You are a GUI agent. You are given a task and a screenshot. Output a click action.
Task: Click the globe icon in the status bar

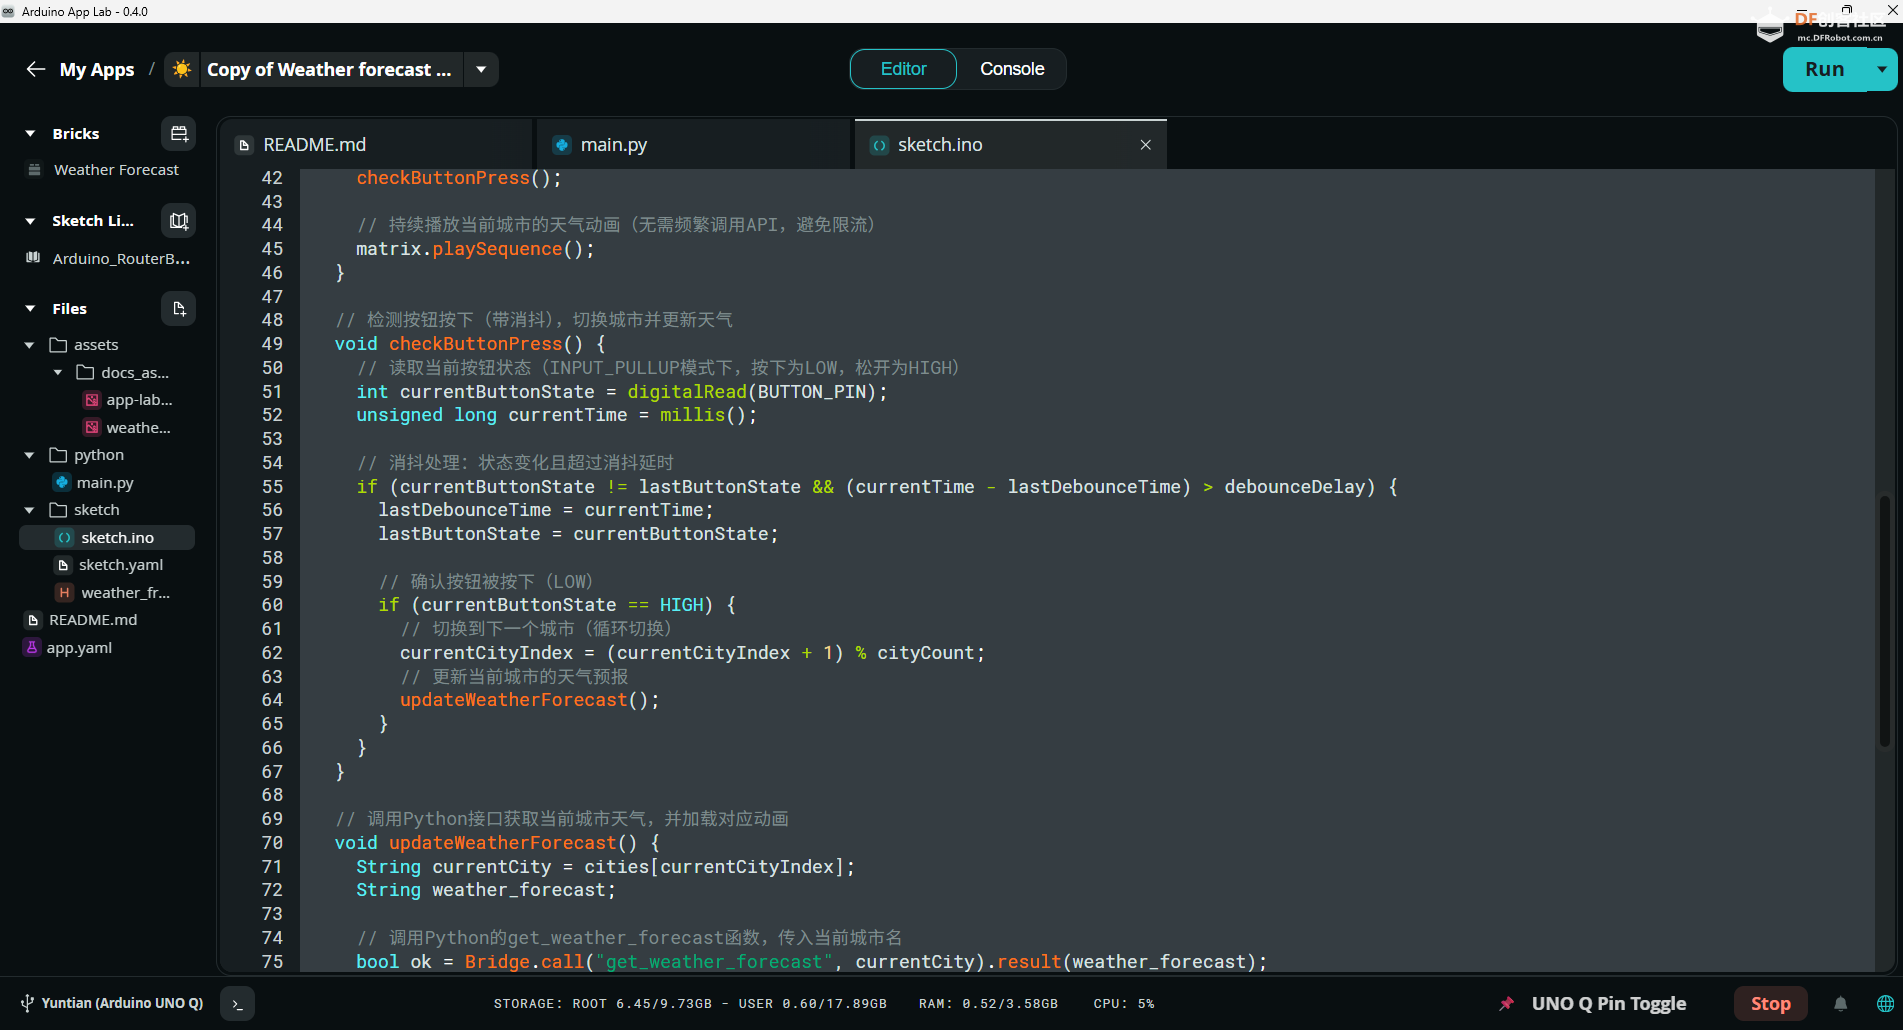1883,1003
